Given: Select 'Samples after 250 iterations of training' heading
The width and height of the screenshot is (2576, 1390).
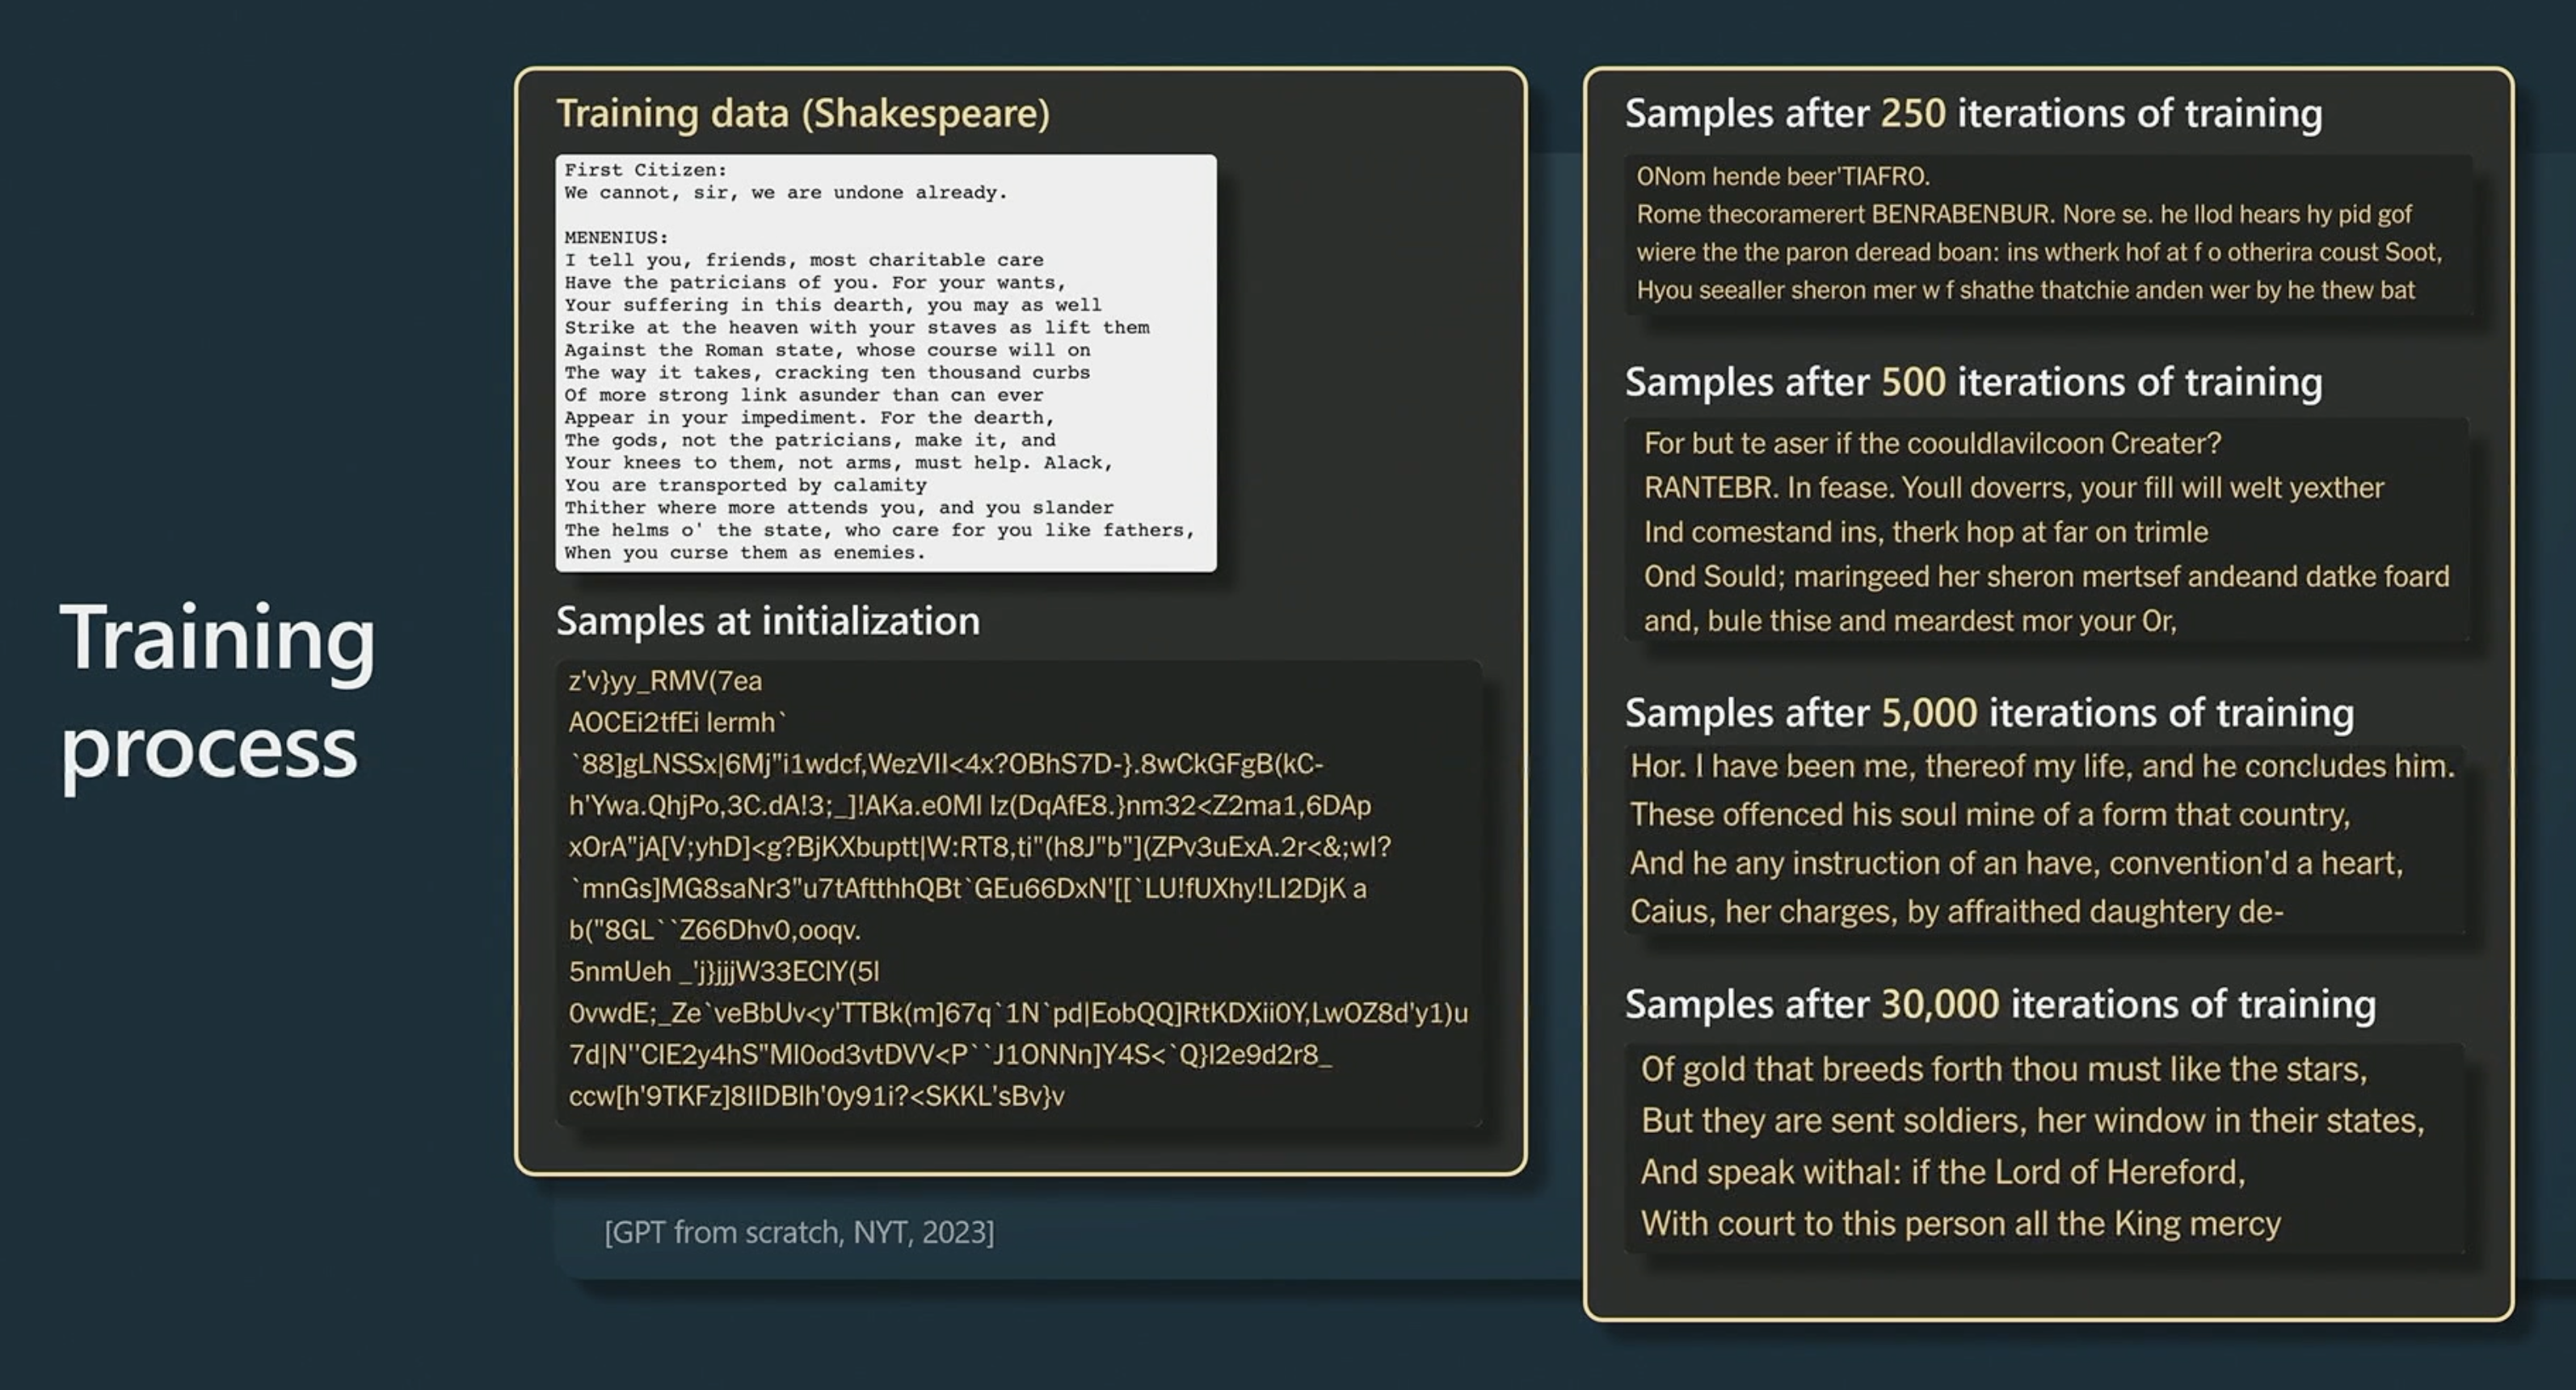Looking at the screenshot, I should pos(1973,114).
